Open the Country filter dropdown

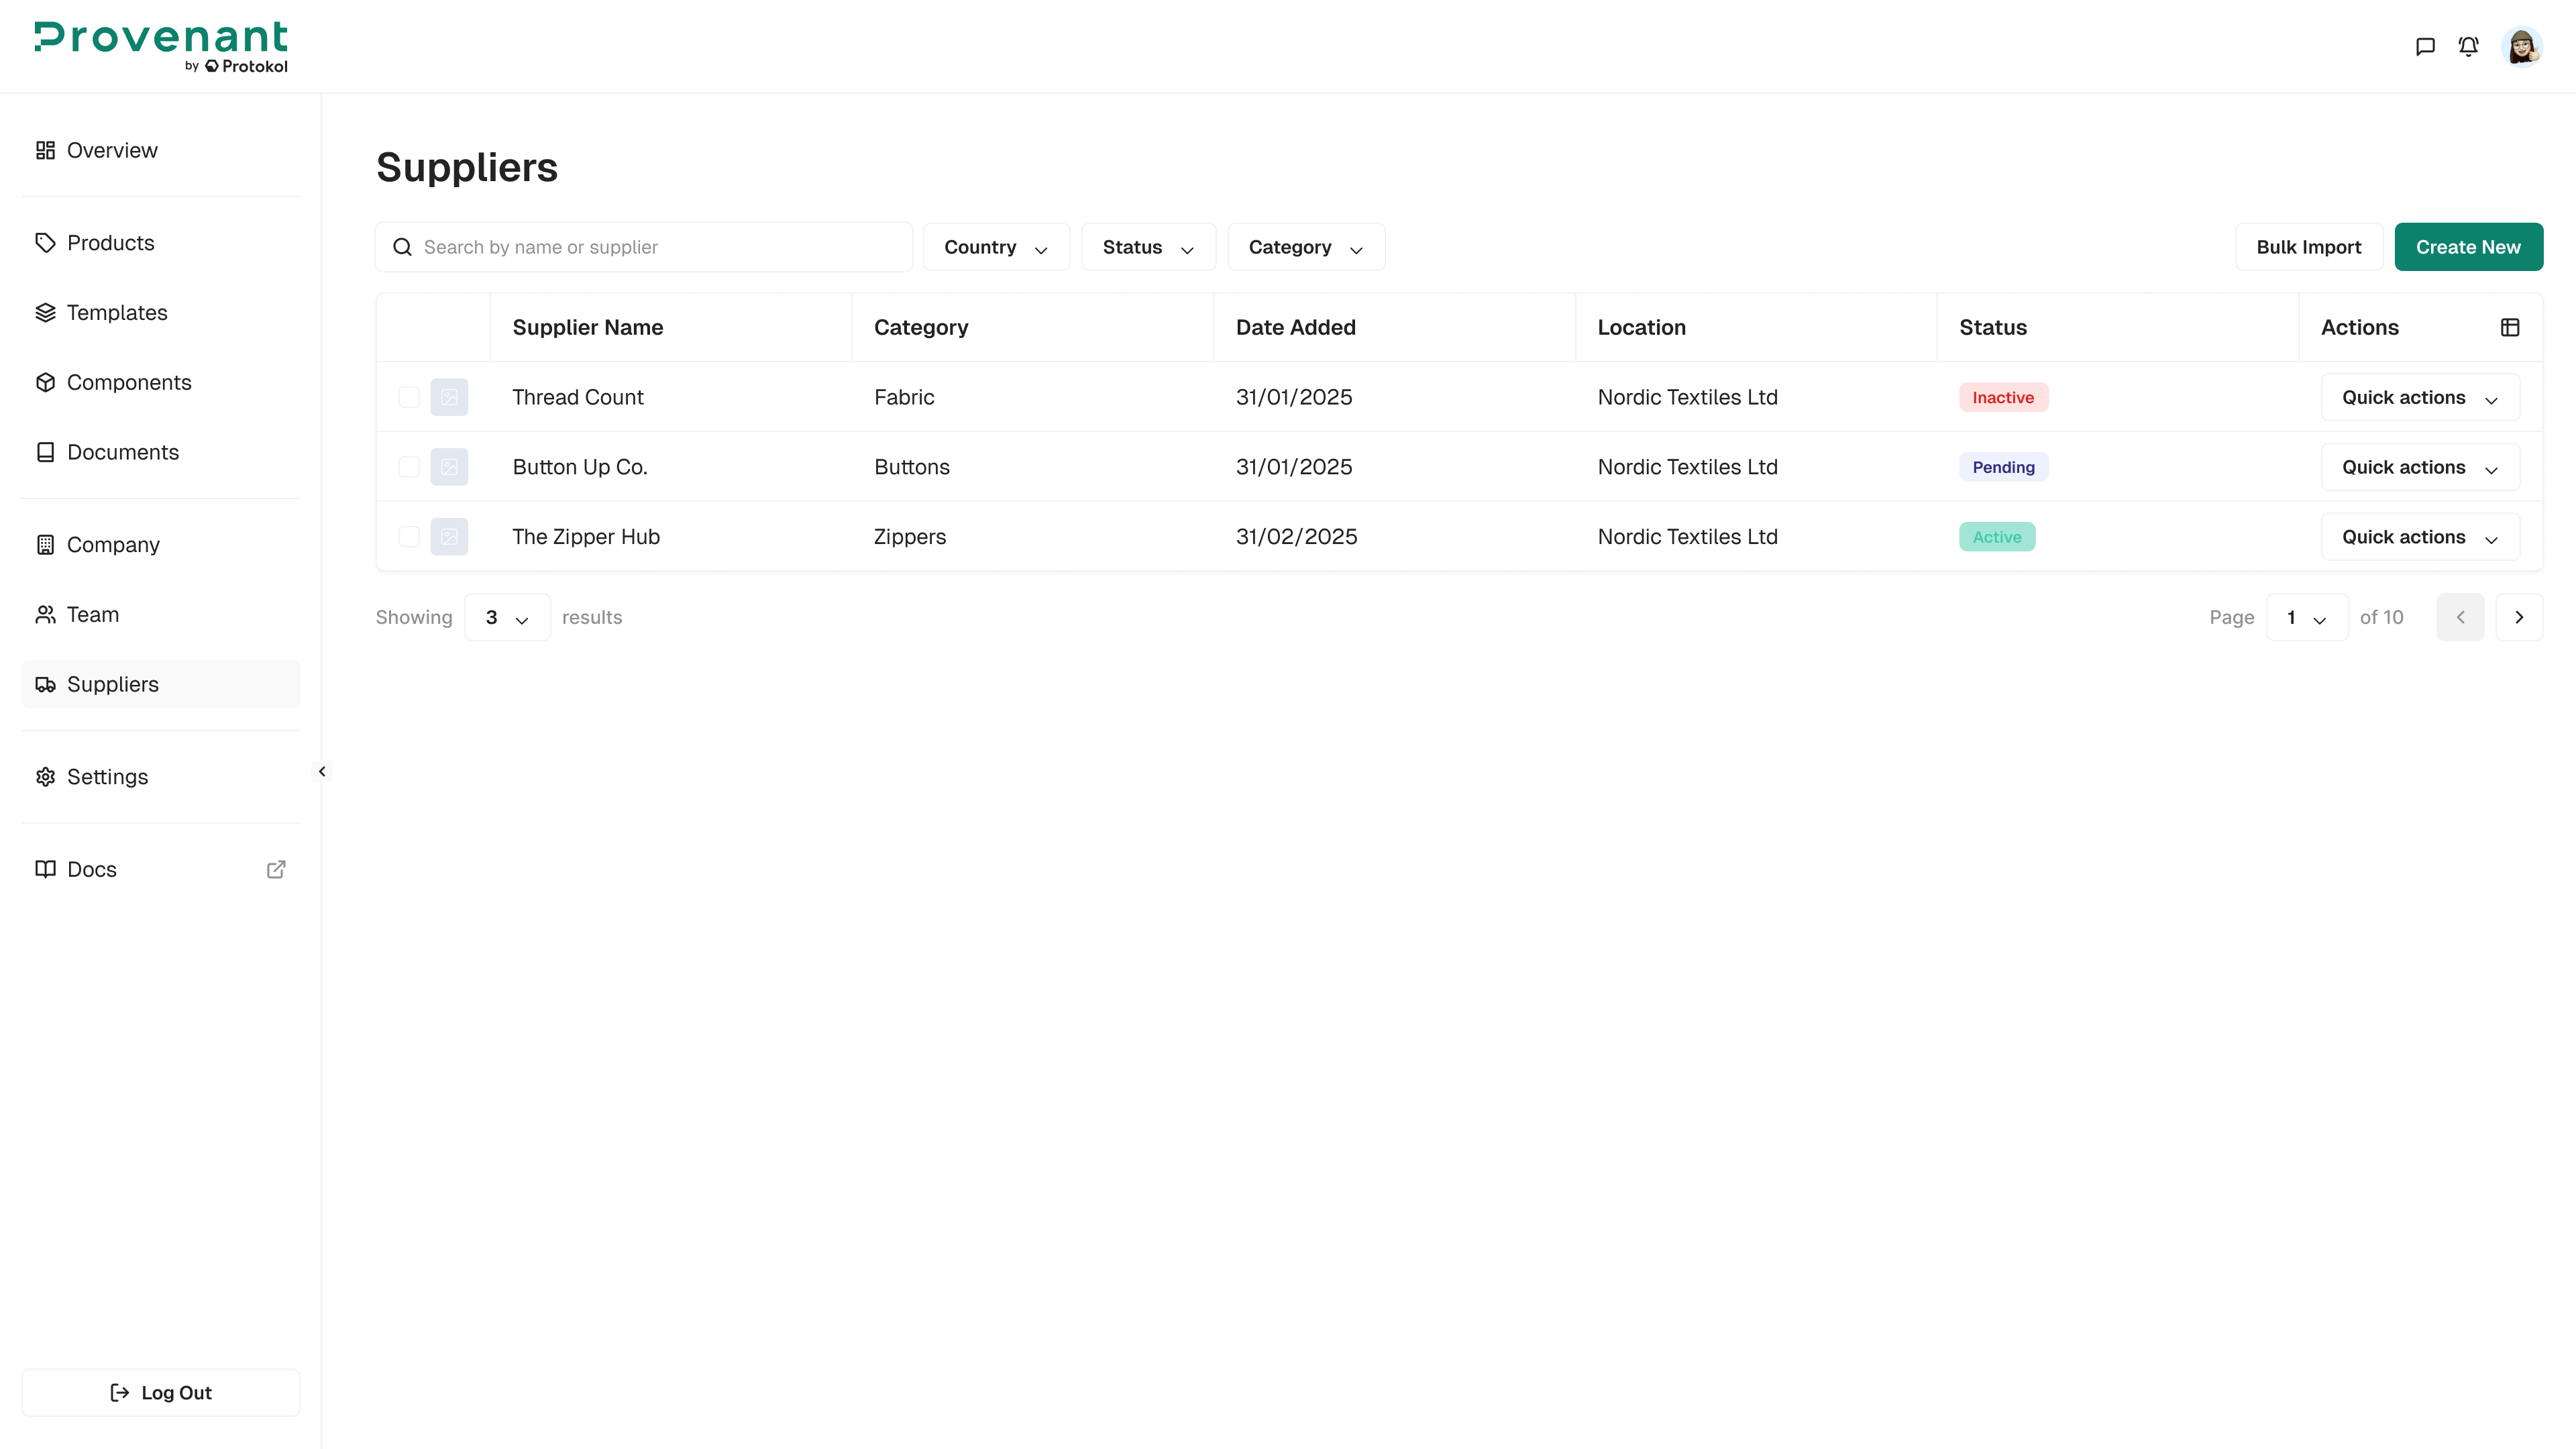click(x=995, y=246)
